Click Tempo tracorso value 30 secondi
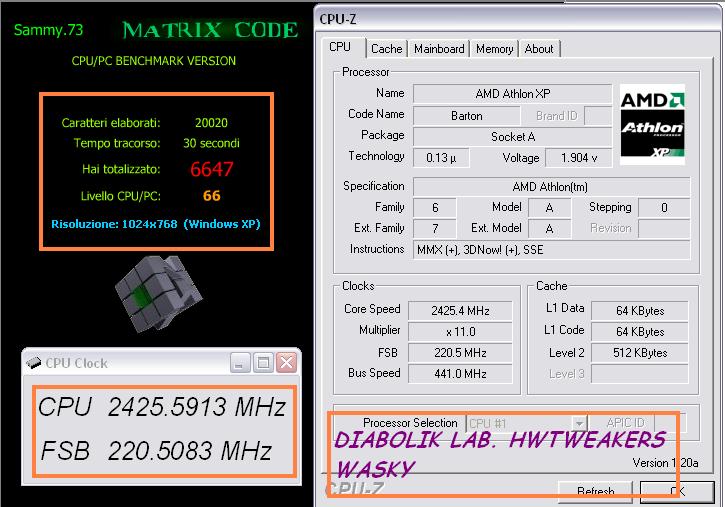Screen dimensions: 725x507 click(x=211, y=143)
